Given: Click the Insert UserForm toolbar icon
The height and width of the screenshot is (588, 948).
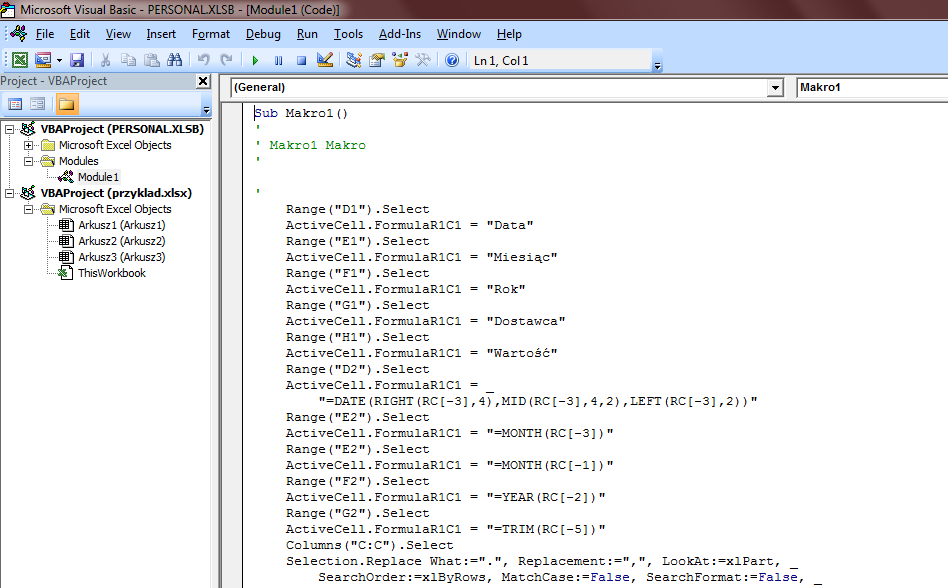Looking at the screenshot, I should 43,60.
